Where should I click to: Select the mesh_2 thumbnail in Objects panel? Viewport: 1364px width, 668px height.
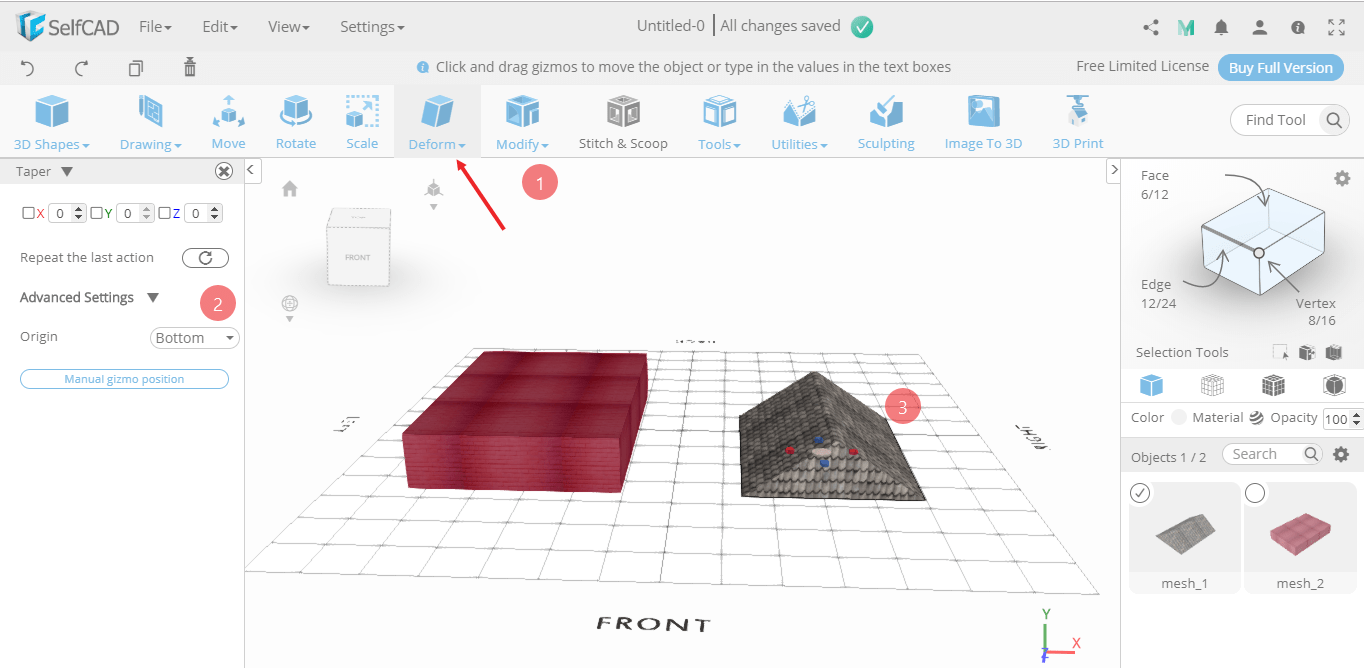tap(1299, 533)
